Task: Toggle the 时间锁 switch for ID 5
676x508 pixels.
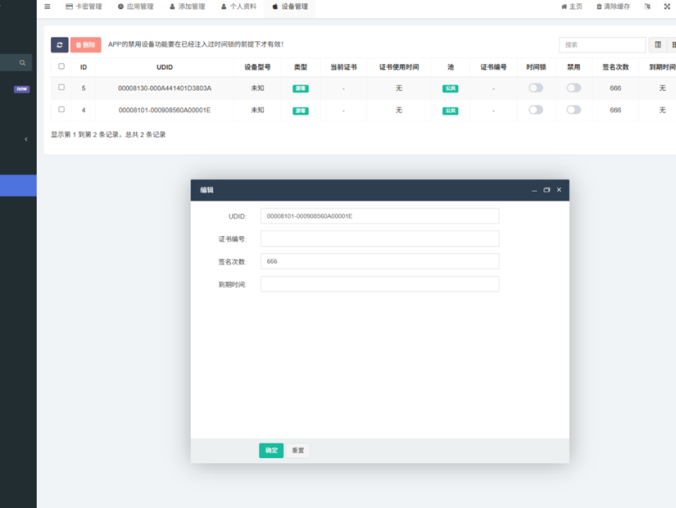Action: (x=536, y=88)
